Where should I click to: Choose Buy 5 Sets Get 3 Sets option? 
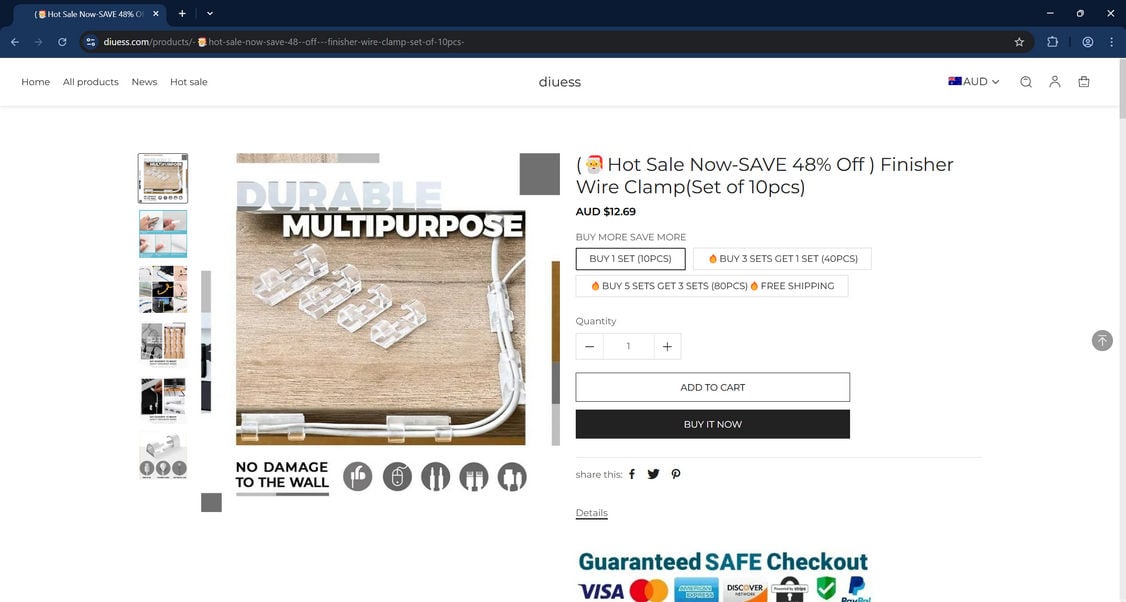[712, 286]
